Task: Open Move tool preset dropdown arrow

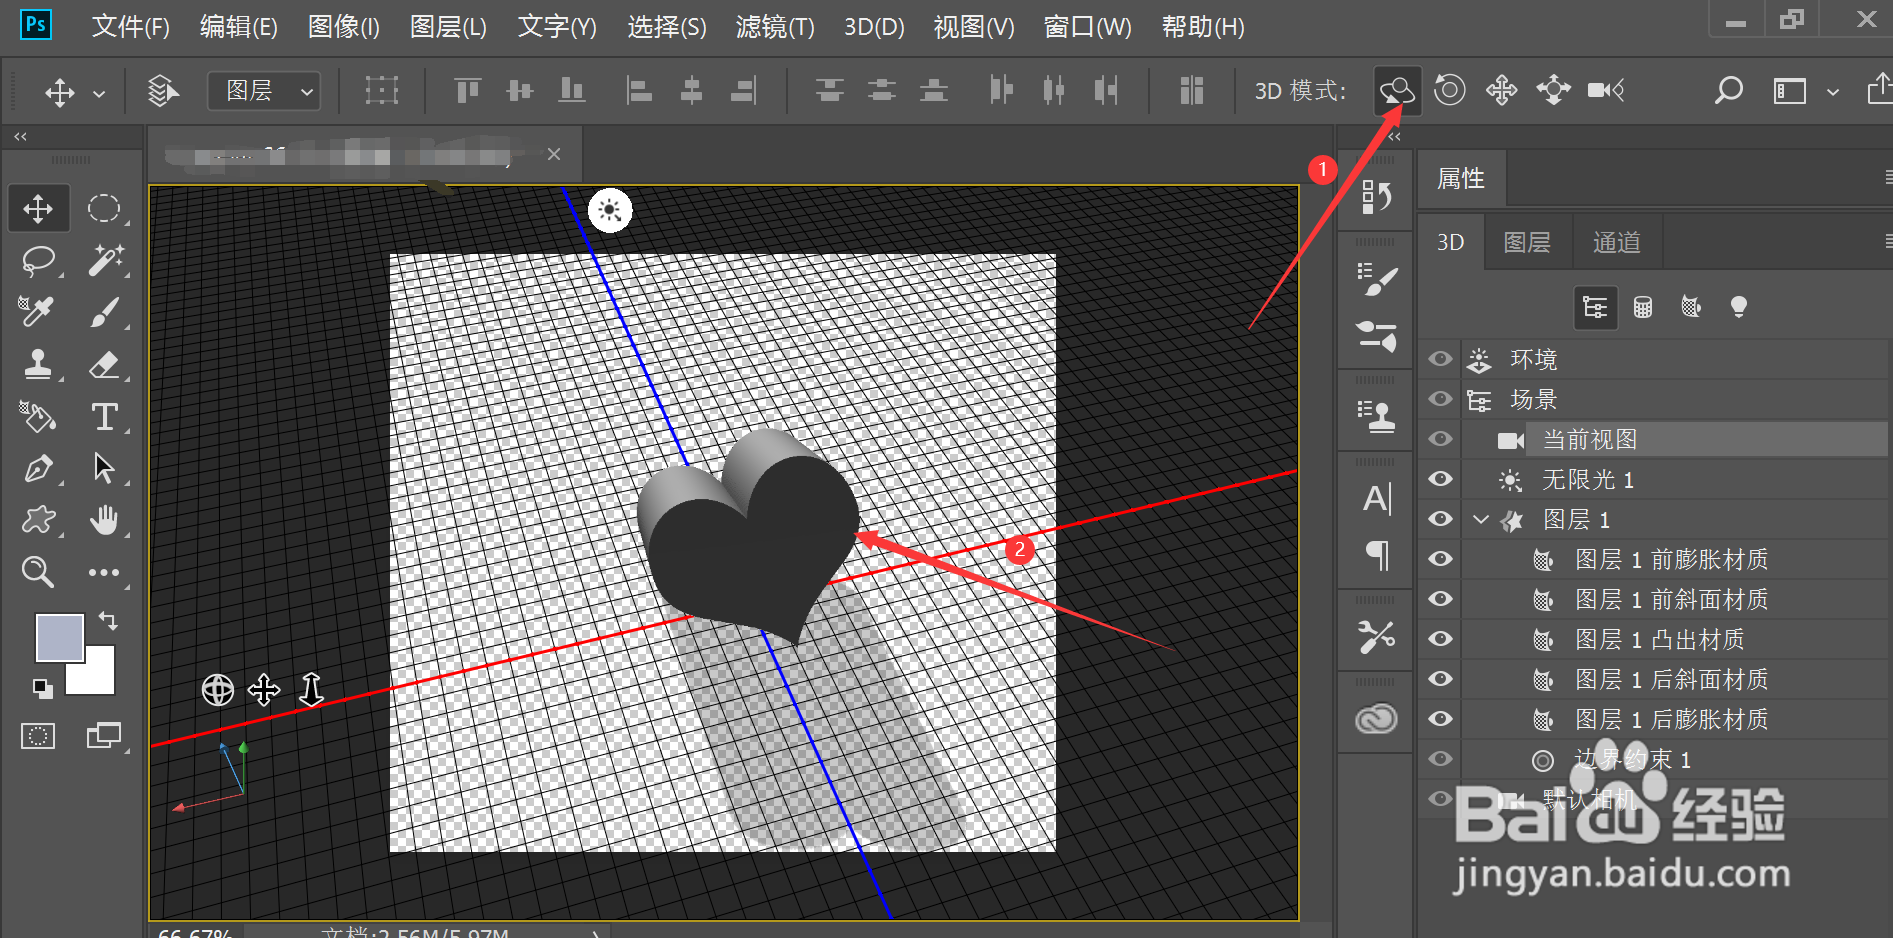Action: pos(99,93)
